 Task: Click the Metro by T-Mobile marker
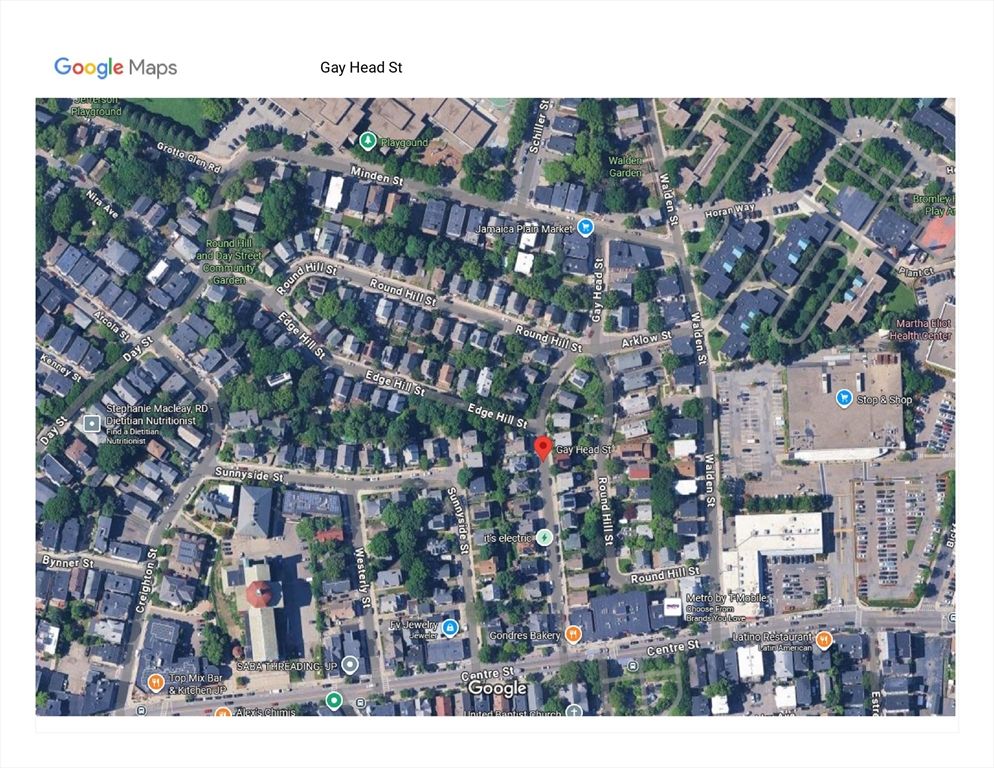click(x=671, y=607)
